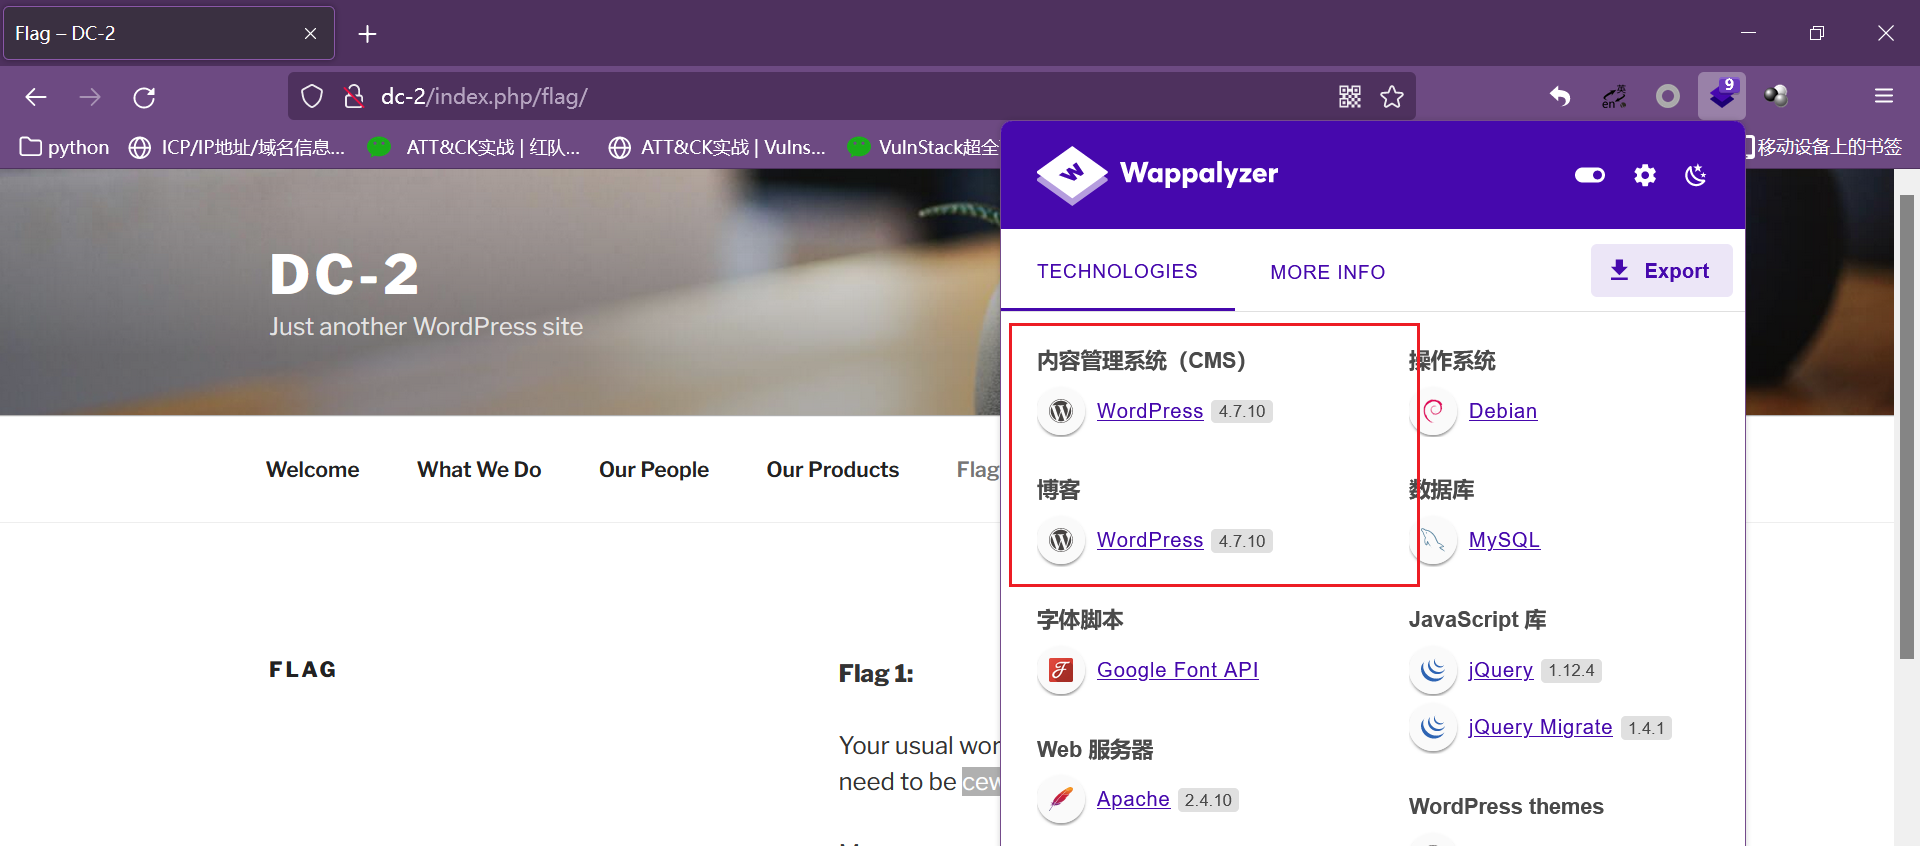This screenshot has height=846, width=1920.
Task: Reload the current page
Action: pyautogui.click(x=144, y=97)
